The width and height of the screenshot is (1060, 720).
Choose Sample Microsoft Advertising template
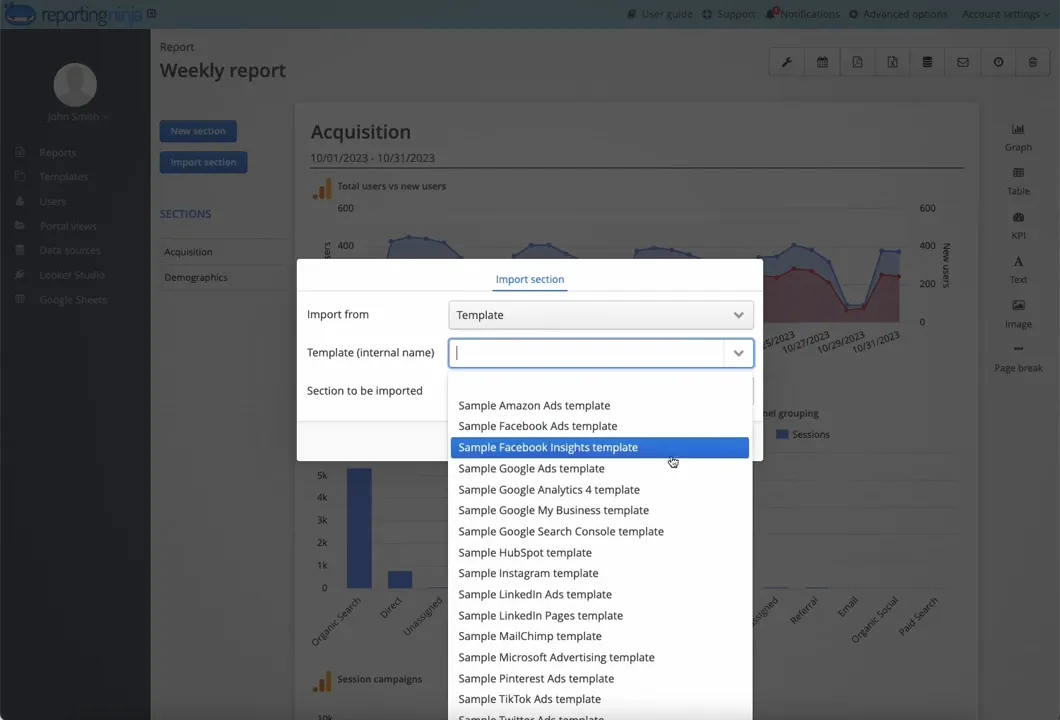[x=600, y=657]
